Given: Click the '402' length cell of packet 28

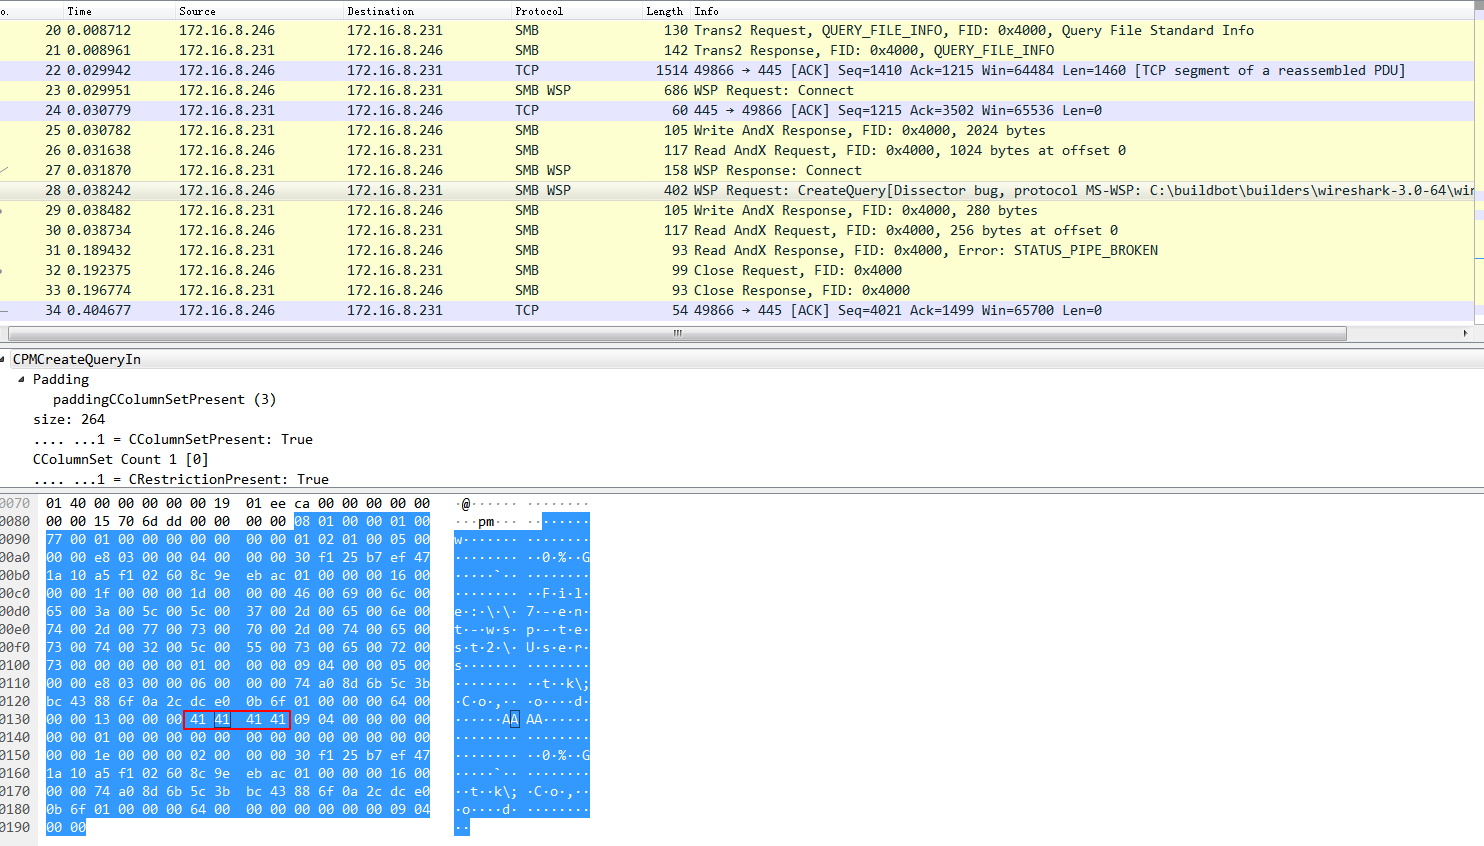Looking at the screenshot, I should tap(676, 190).
